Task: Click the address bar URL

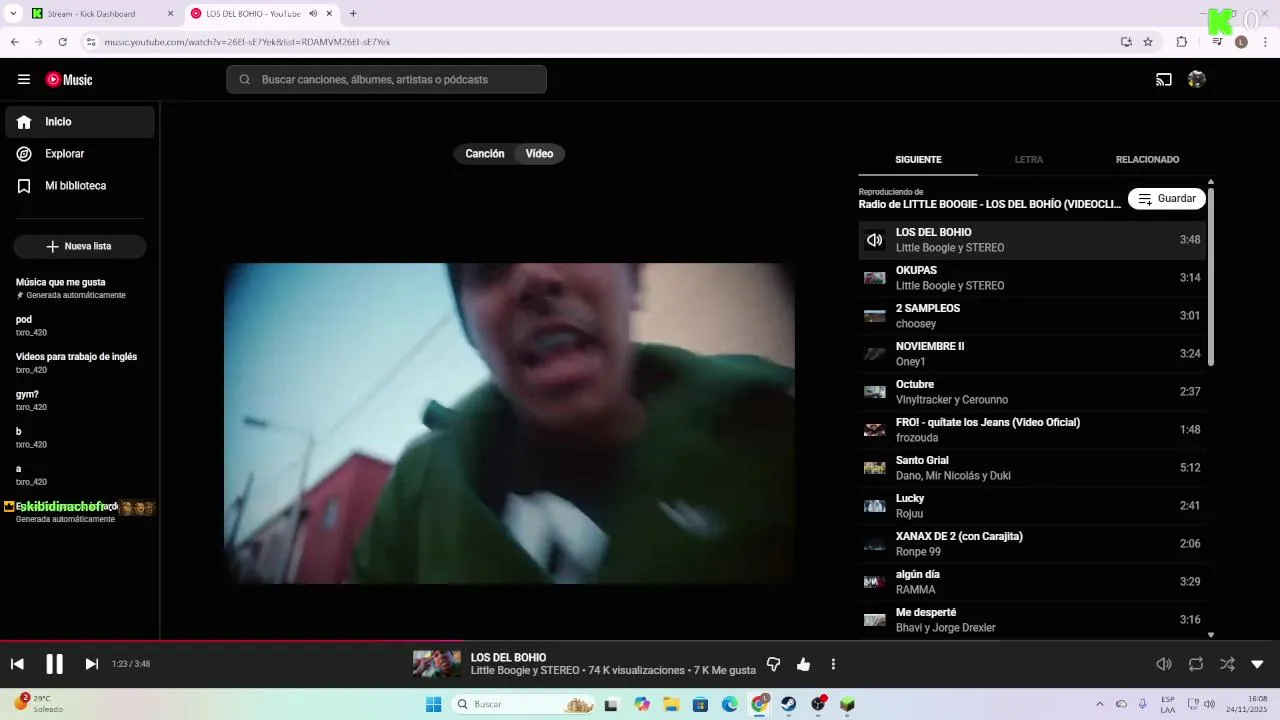Action: pyautogui.click(x=247, y=42)
